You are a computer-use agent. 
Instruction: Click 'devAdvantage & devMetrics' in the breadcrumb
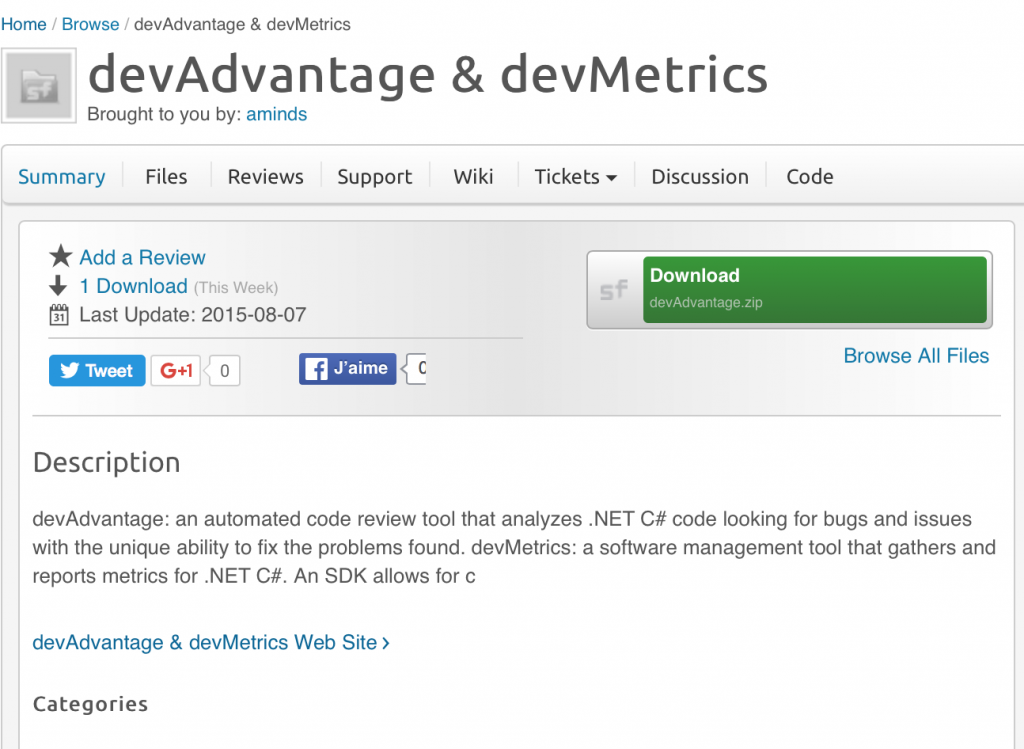[242, 24]
